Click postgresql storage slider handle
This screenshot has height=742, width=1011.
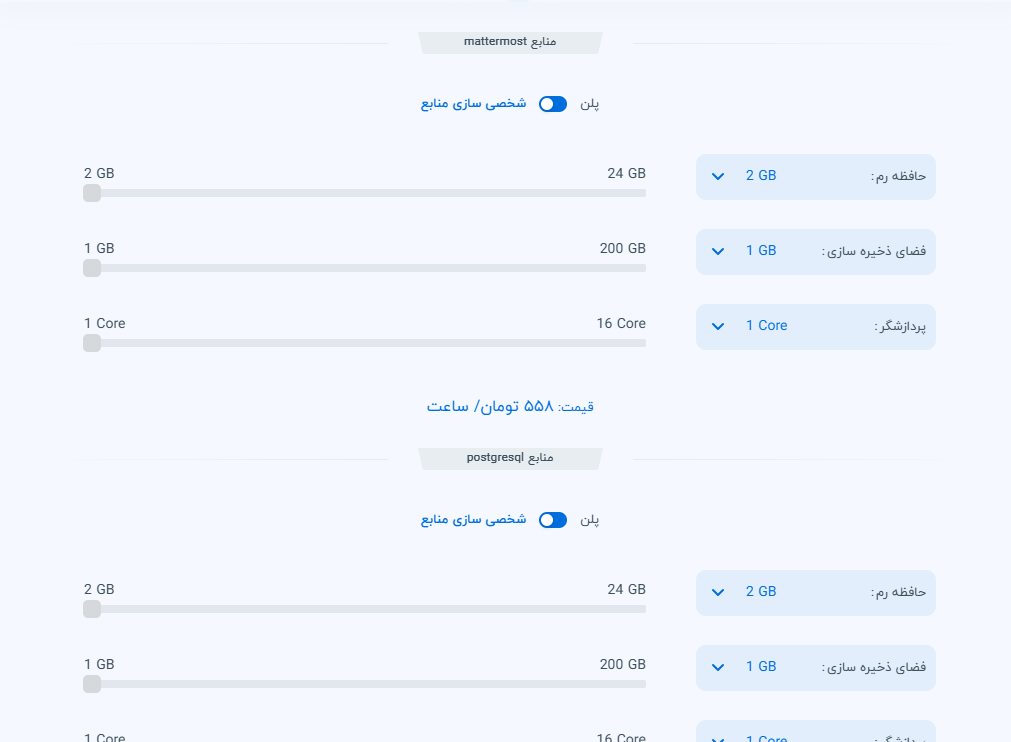pyautogui.click(x=92, y=684)
